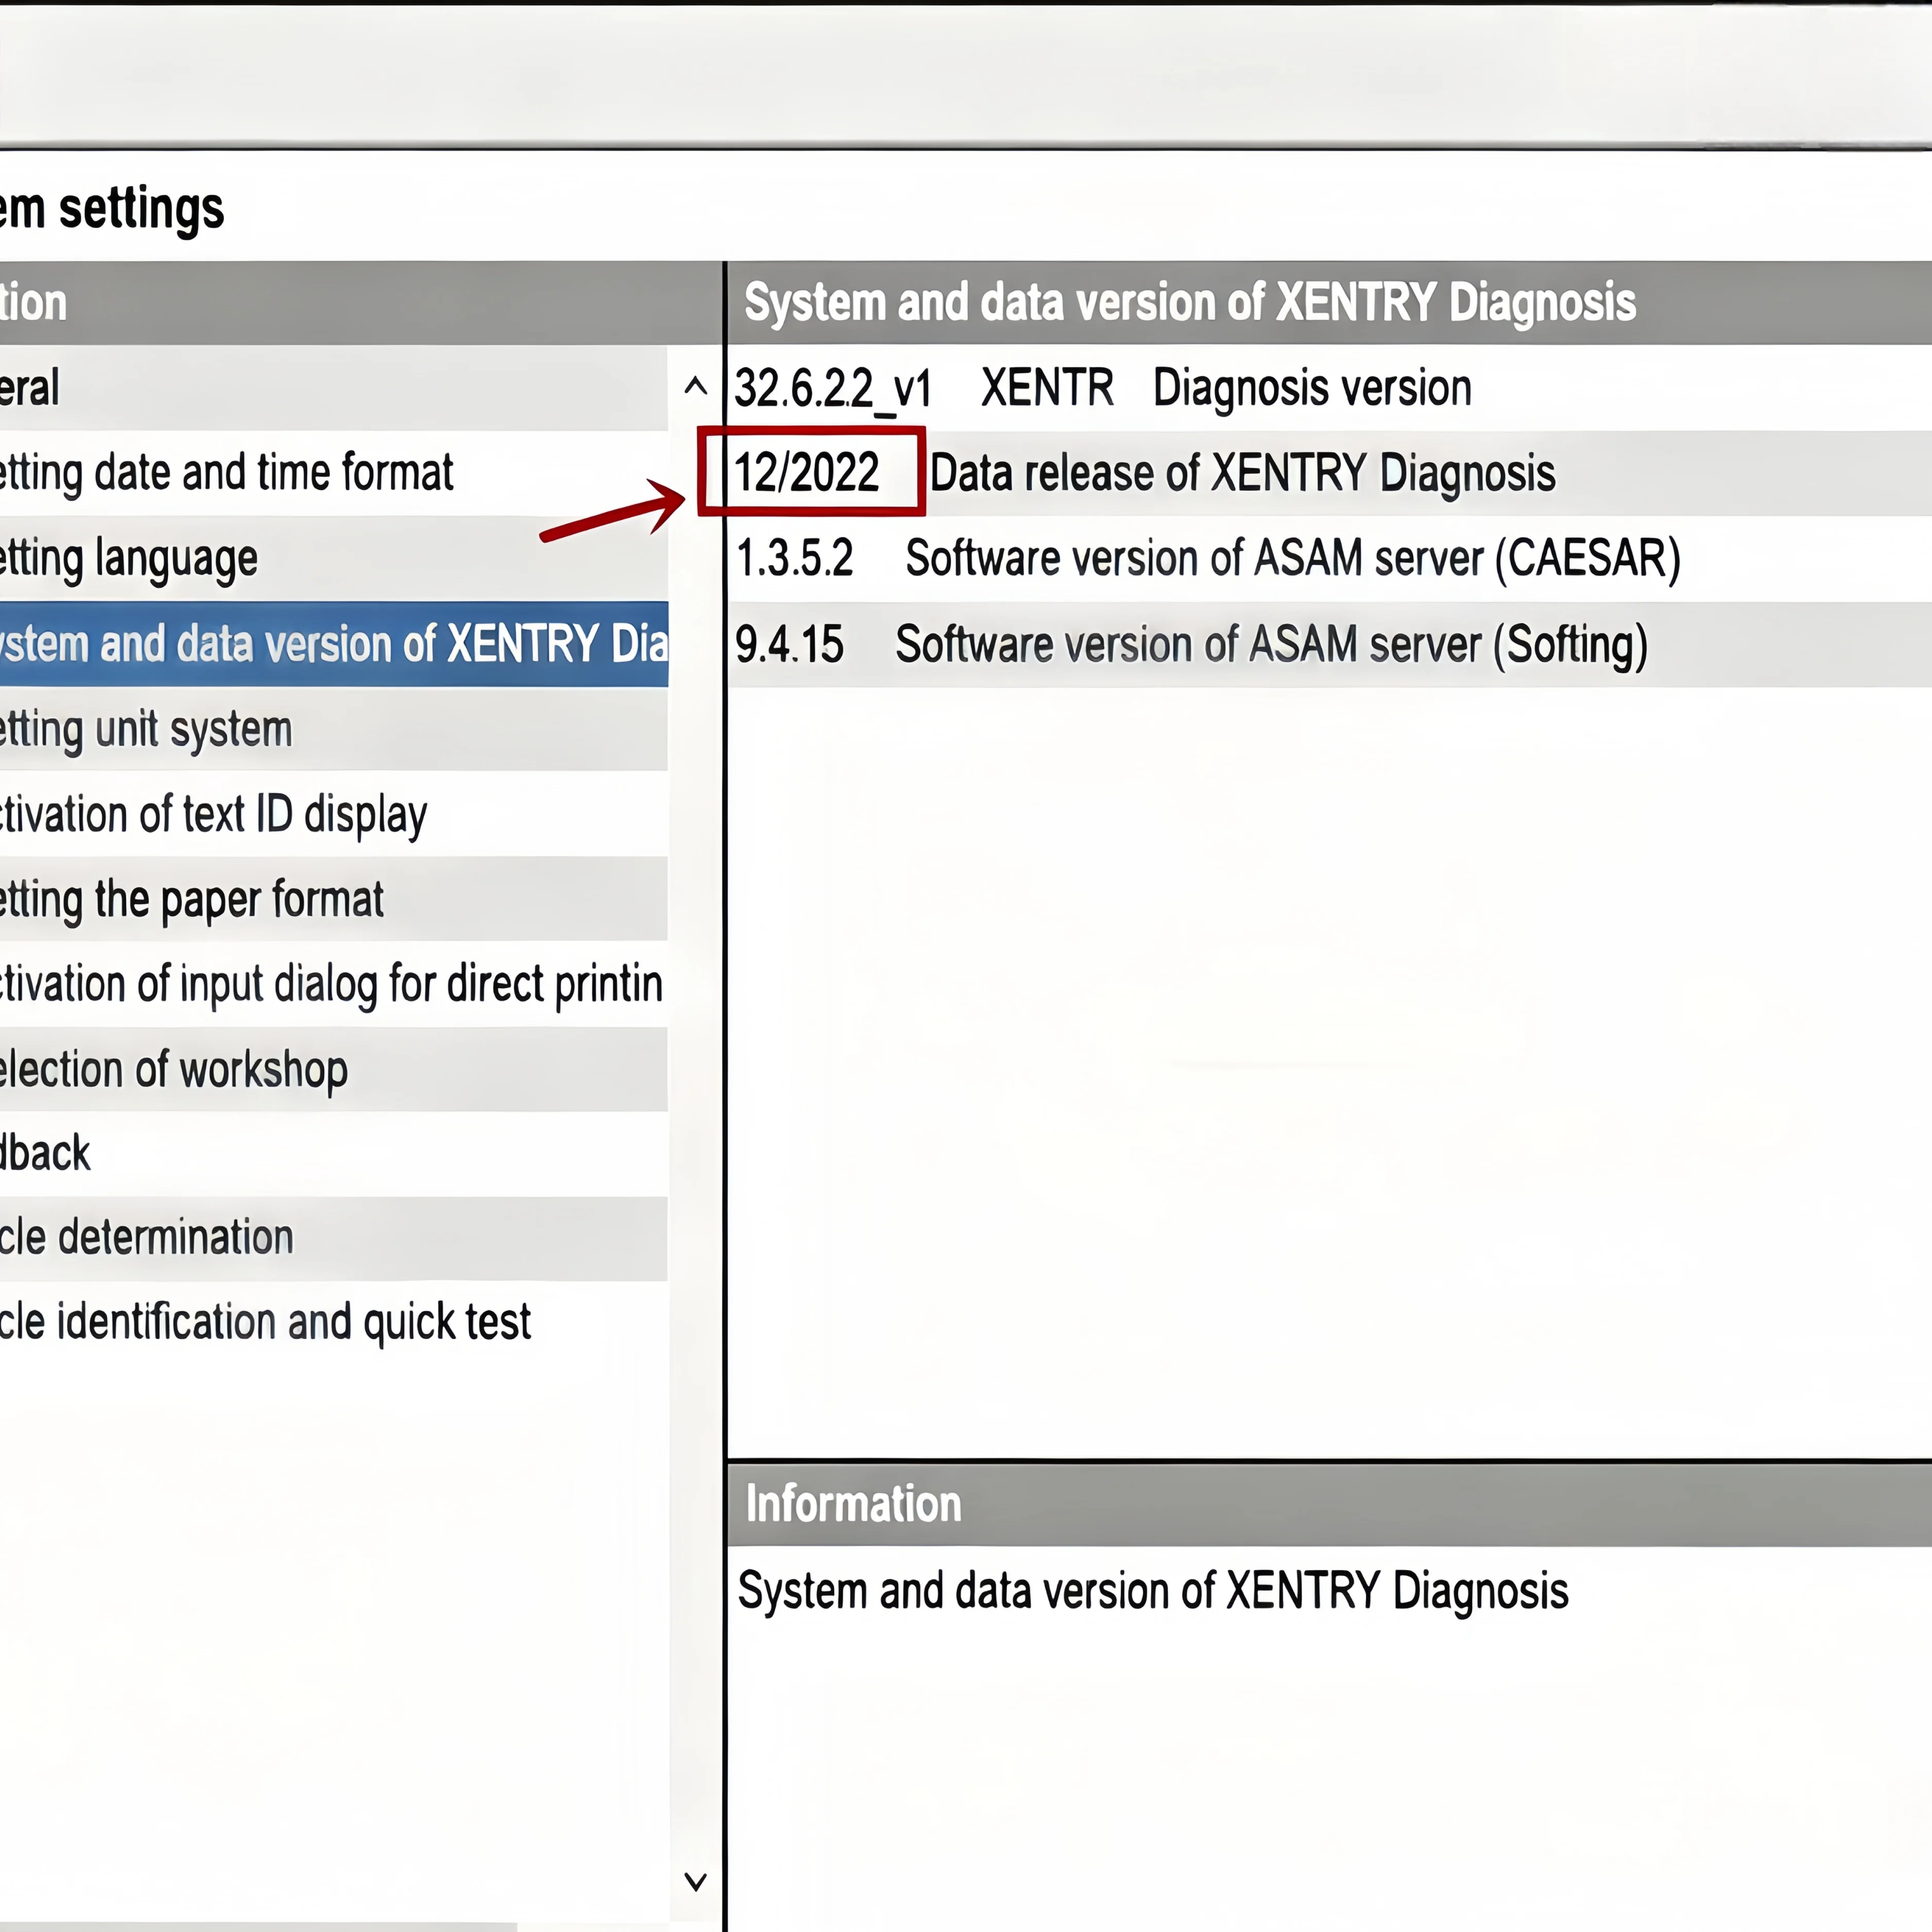The height and width of the screenshot is (1932, 1932).
Task: Open 'Vehicle identification and quick test' entry
Action: click(333, 1323)
